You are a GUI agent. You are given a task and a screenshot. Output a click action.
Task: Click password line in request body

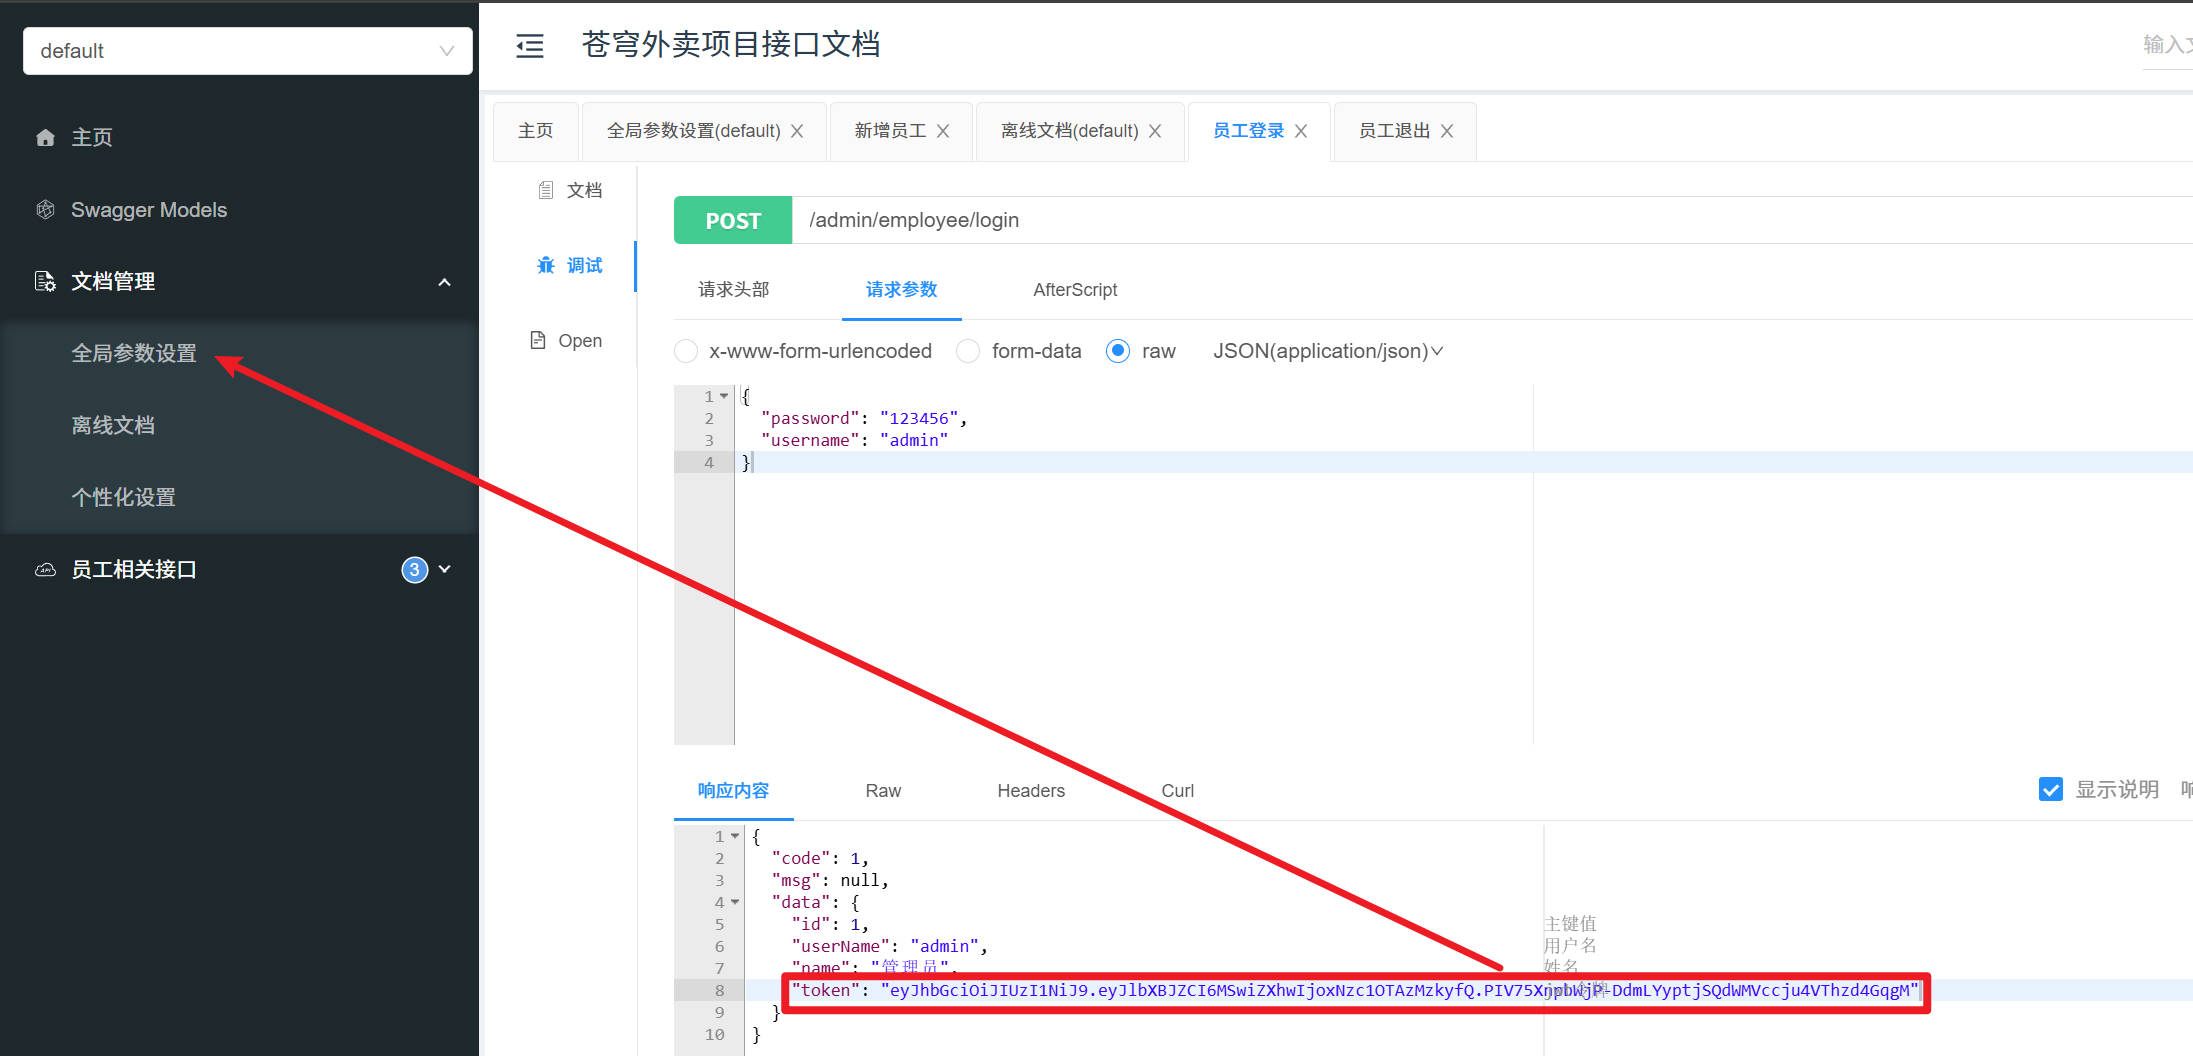tap(864, 418)
